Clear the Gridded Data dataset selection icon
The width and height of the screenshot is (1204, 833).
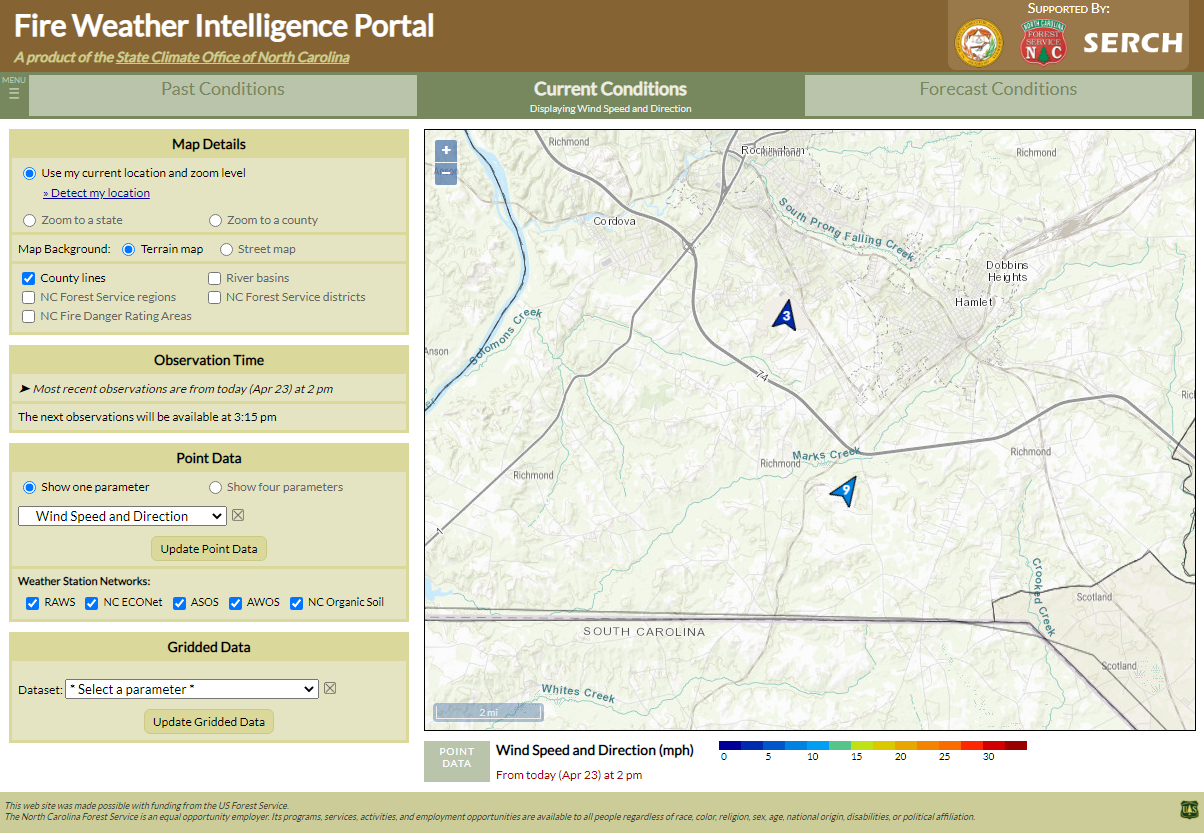pos(330,688)
